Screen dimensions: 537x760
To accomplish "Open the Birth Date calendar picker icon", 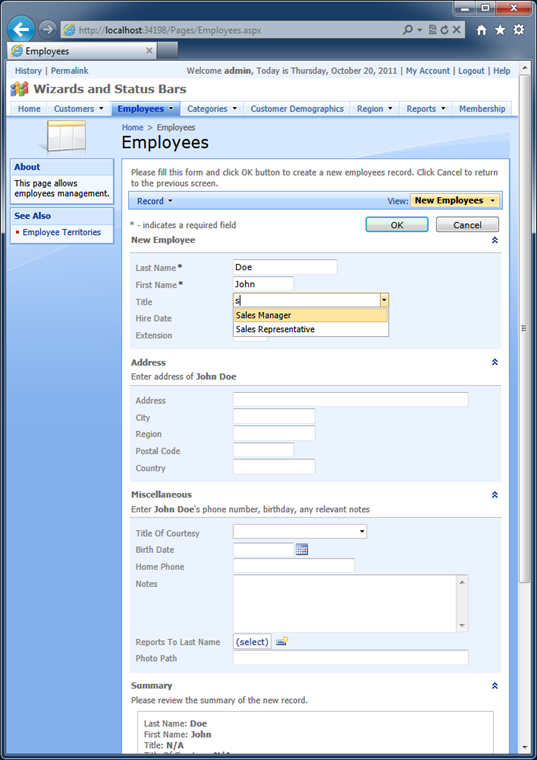I will [302, 549].
